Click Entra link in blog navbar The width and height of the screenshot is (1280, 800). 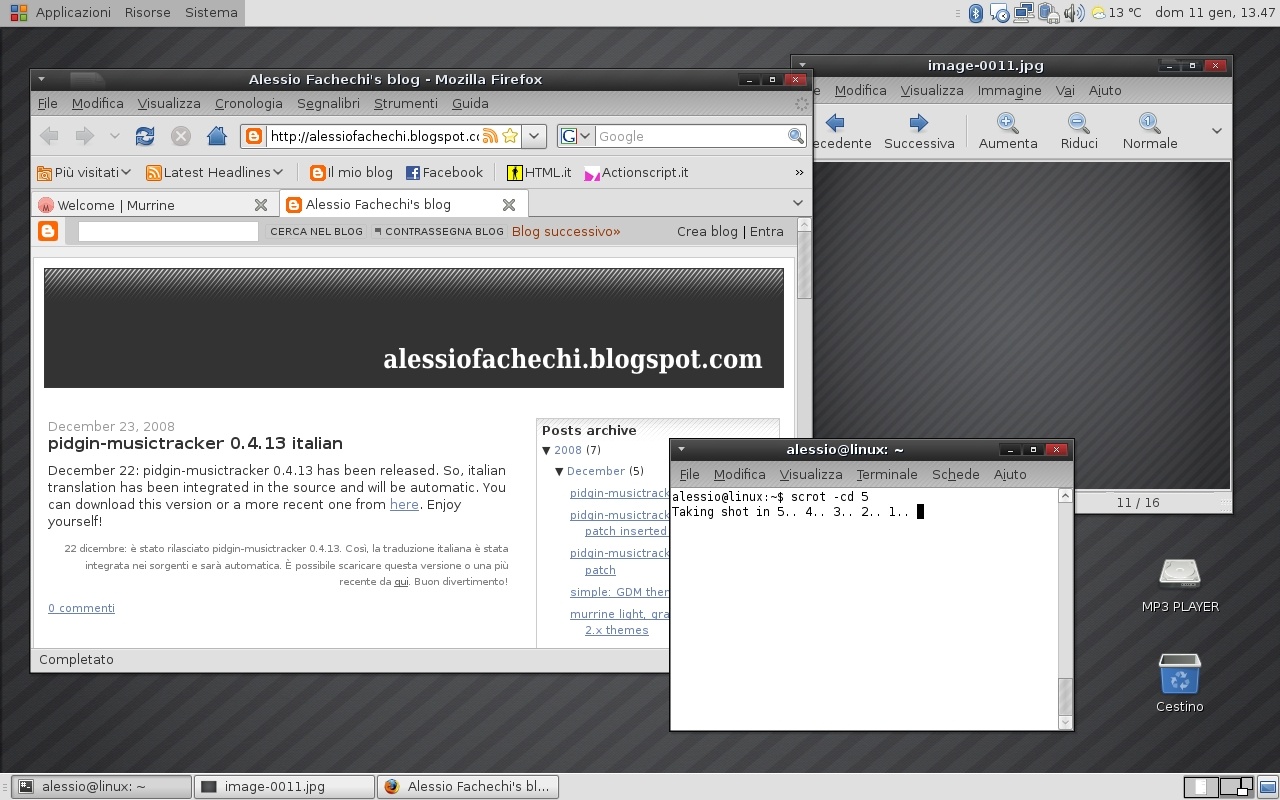point(767,231)
